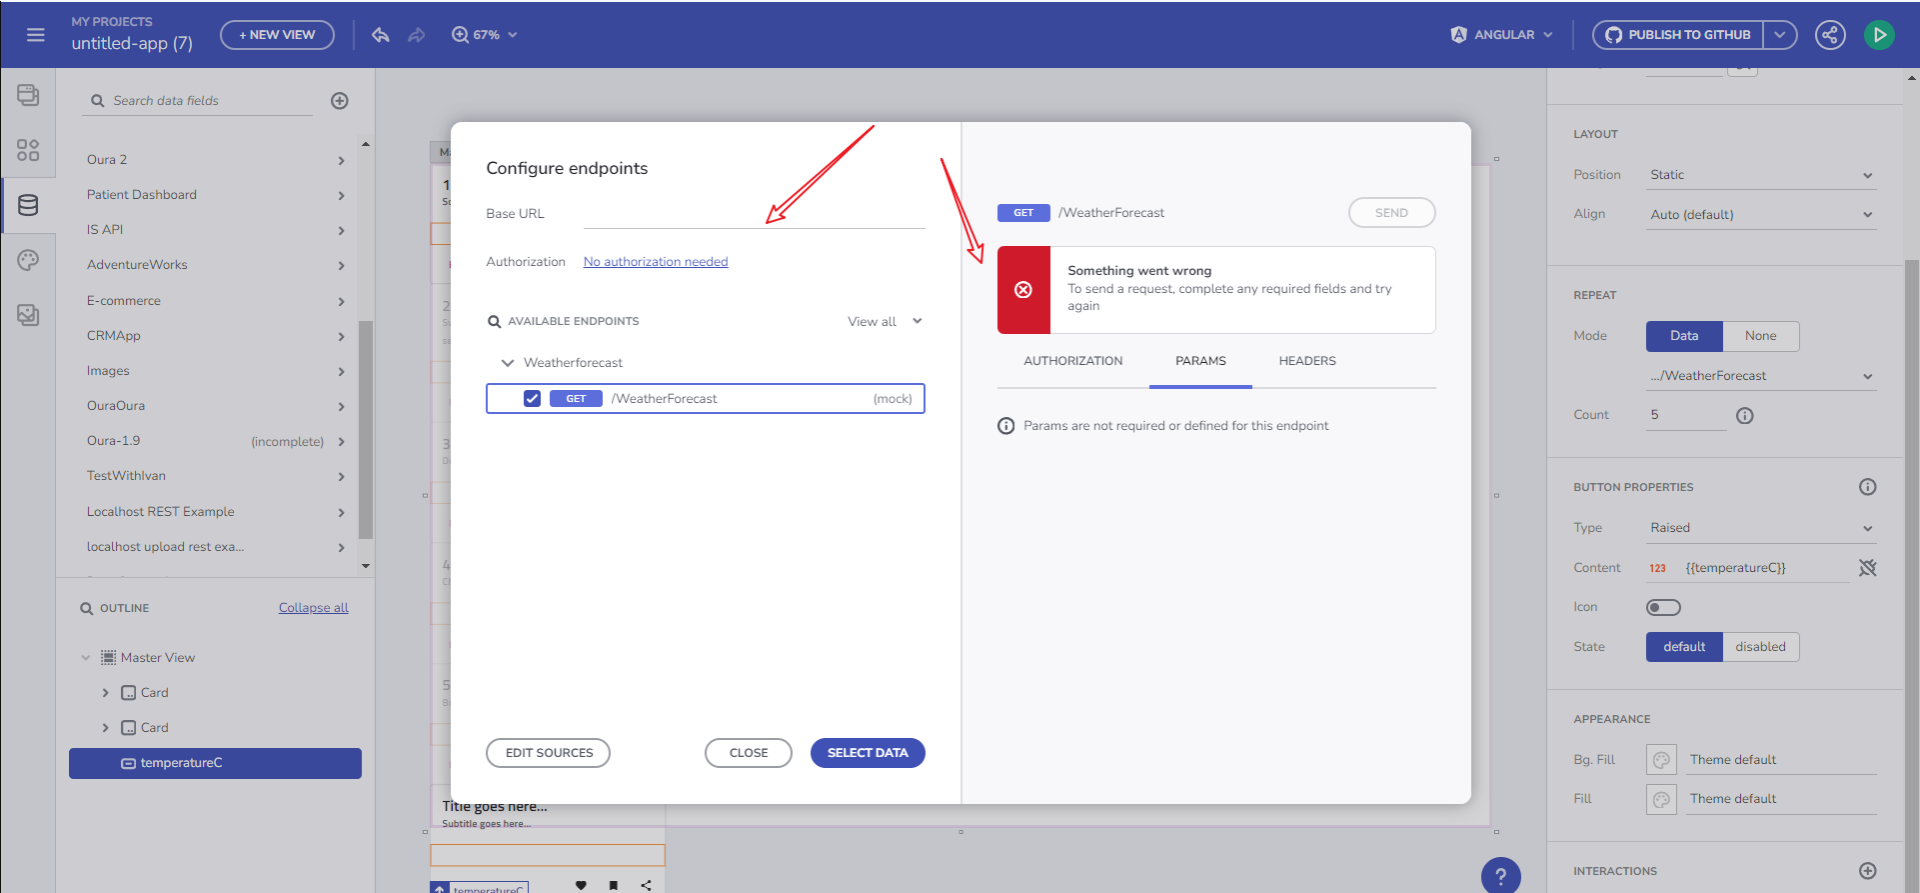Open the Position Static dropdown
The width and height of the screenshot is (1920, 893).
[x=1760, y=175]
